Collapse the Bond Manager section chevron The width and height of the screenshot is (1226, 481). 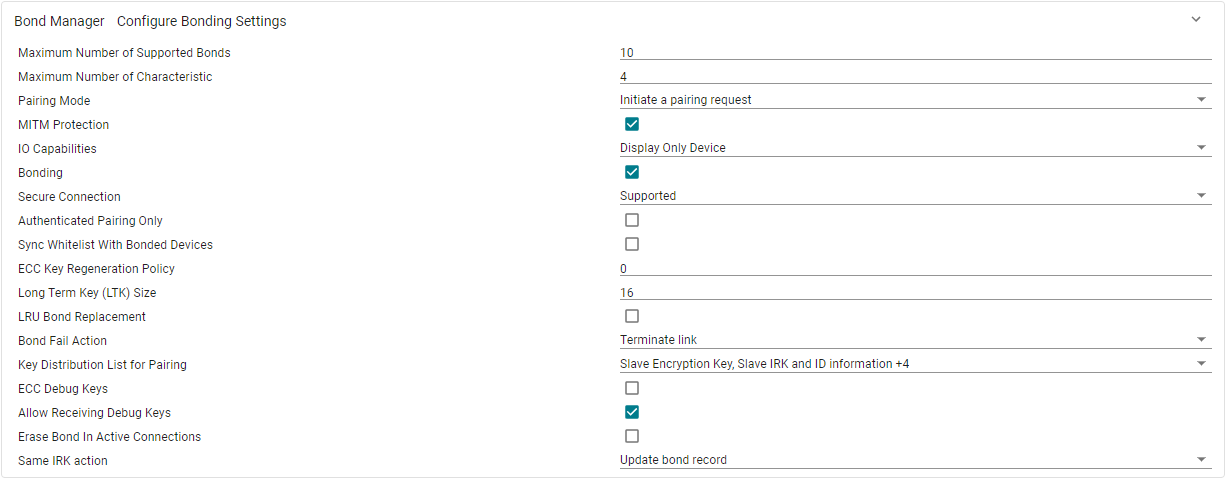[x=1195, y=20]
